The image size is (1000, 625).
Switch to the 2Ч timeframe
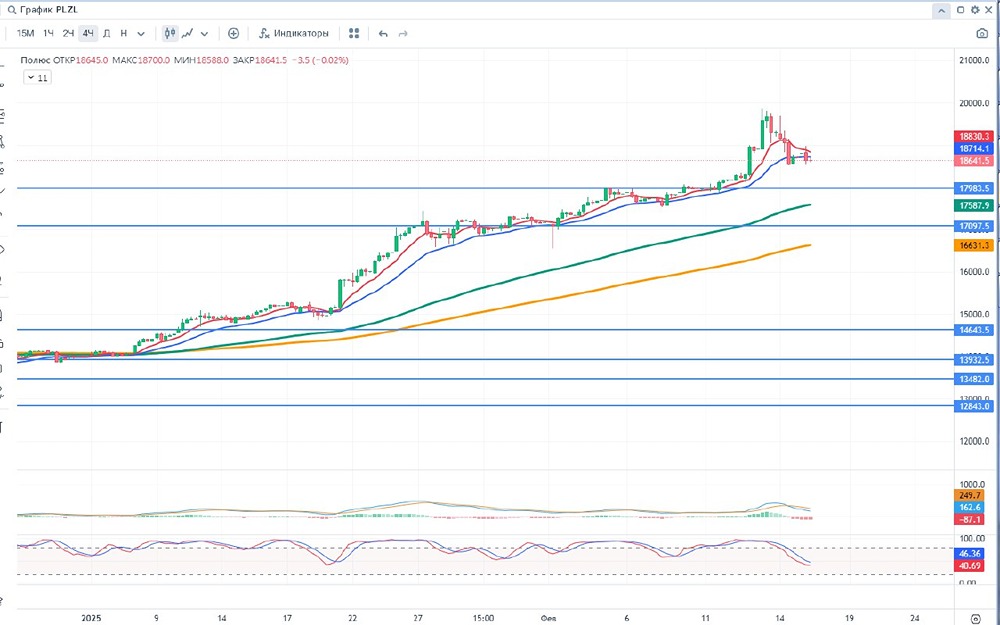click(68, 33)
